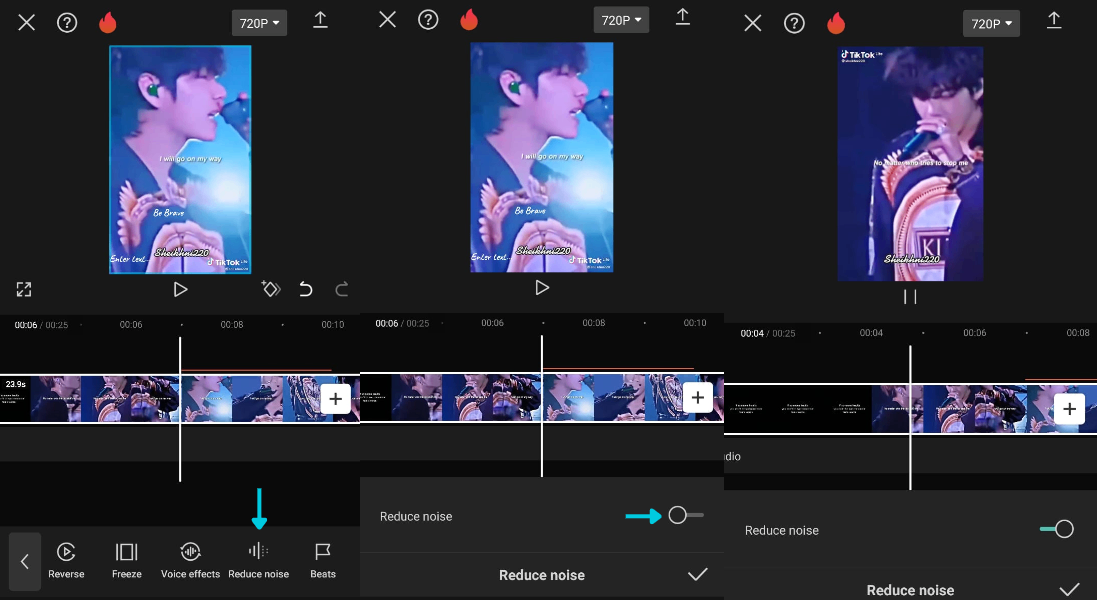Viewport: 1100px width, 600px height.
Task: Open the Beats tool
Action: pos(323,561)
